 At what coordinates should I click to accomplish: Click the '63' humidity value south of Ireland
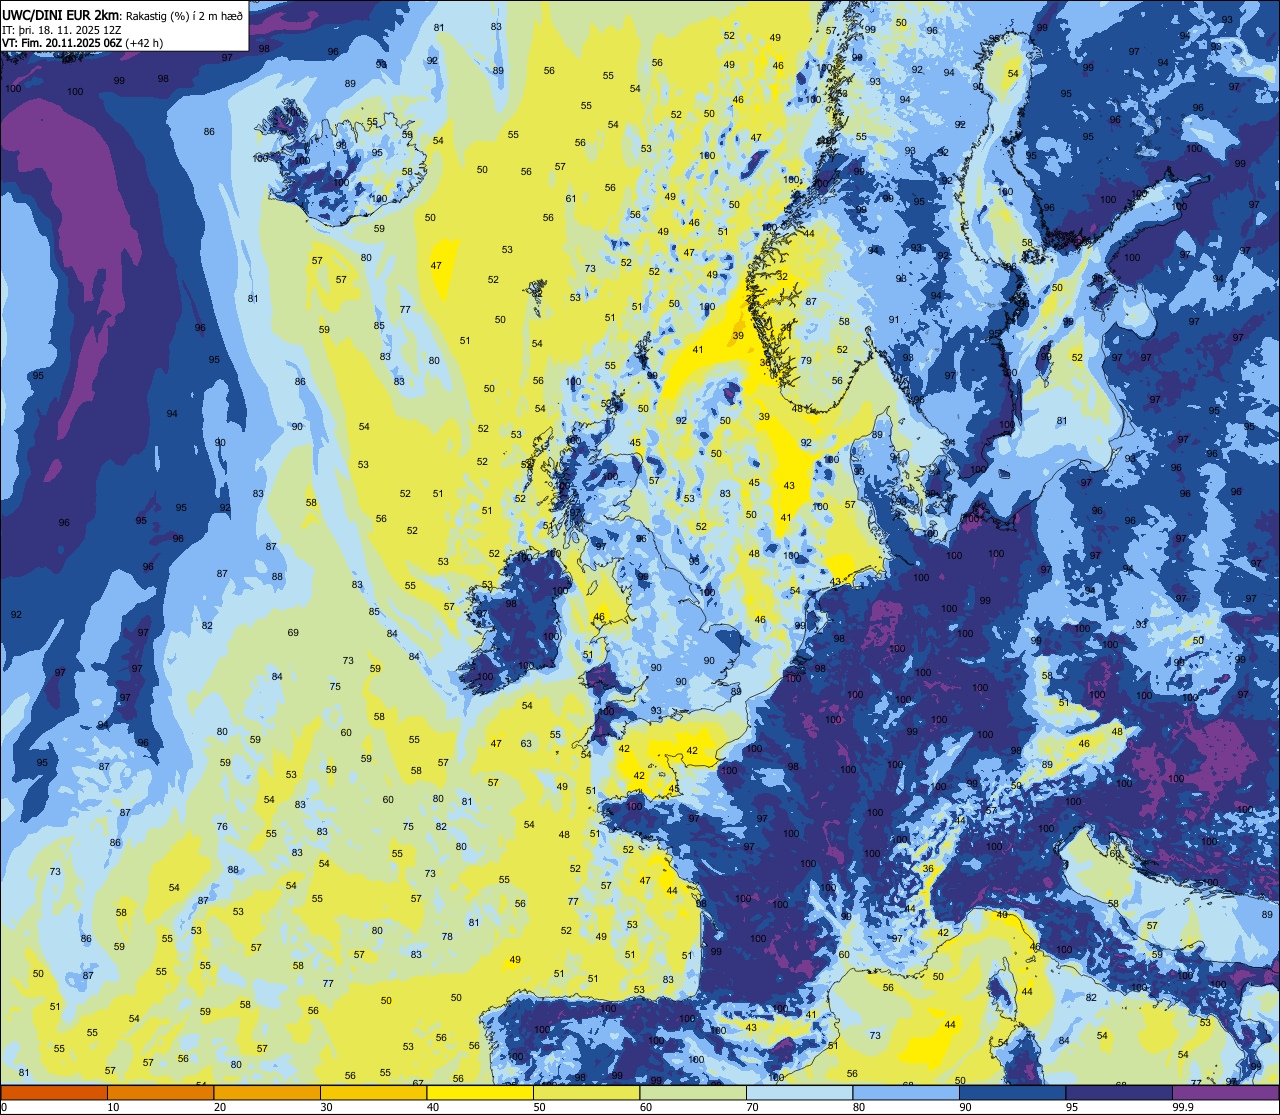(x=526, y=744)
